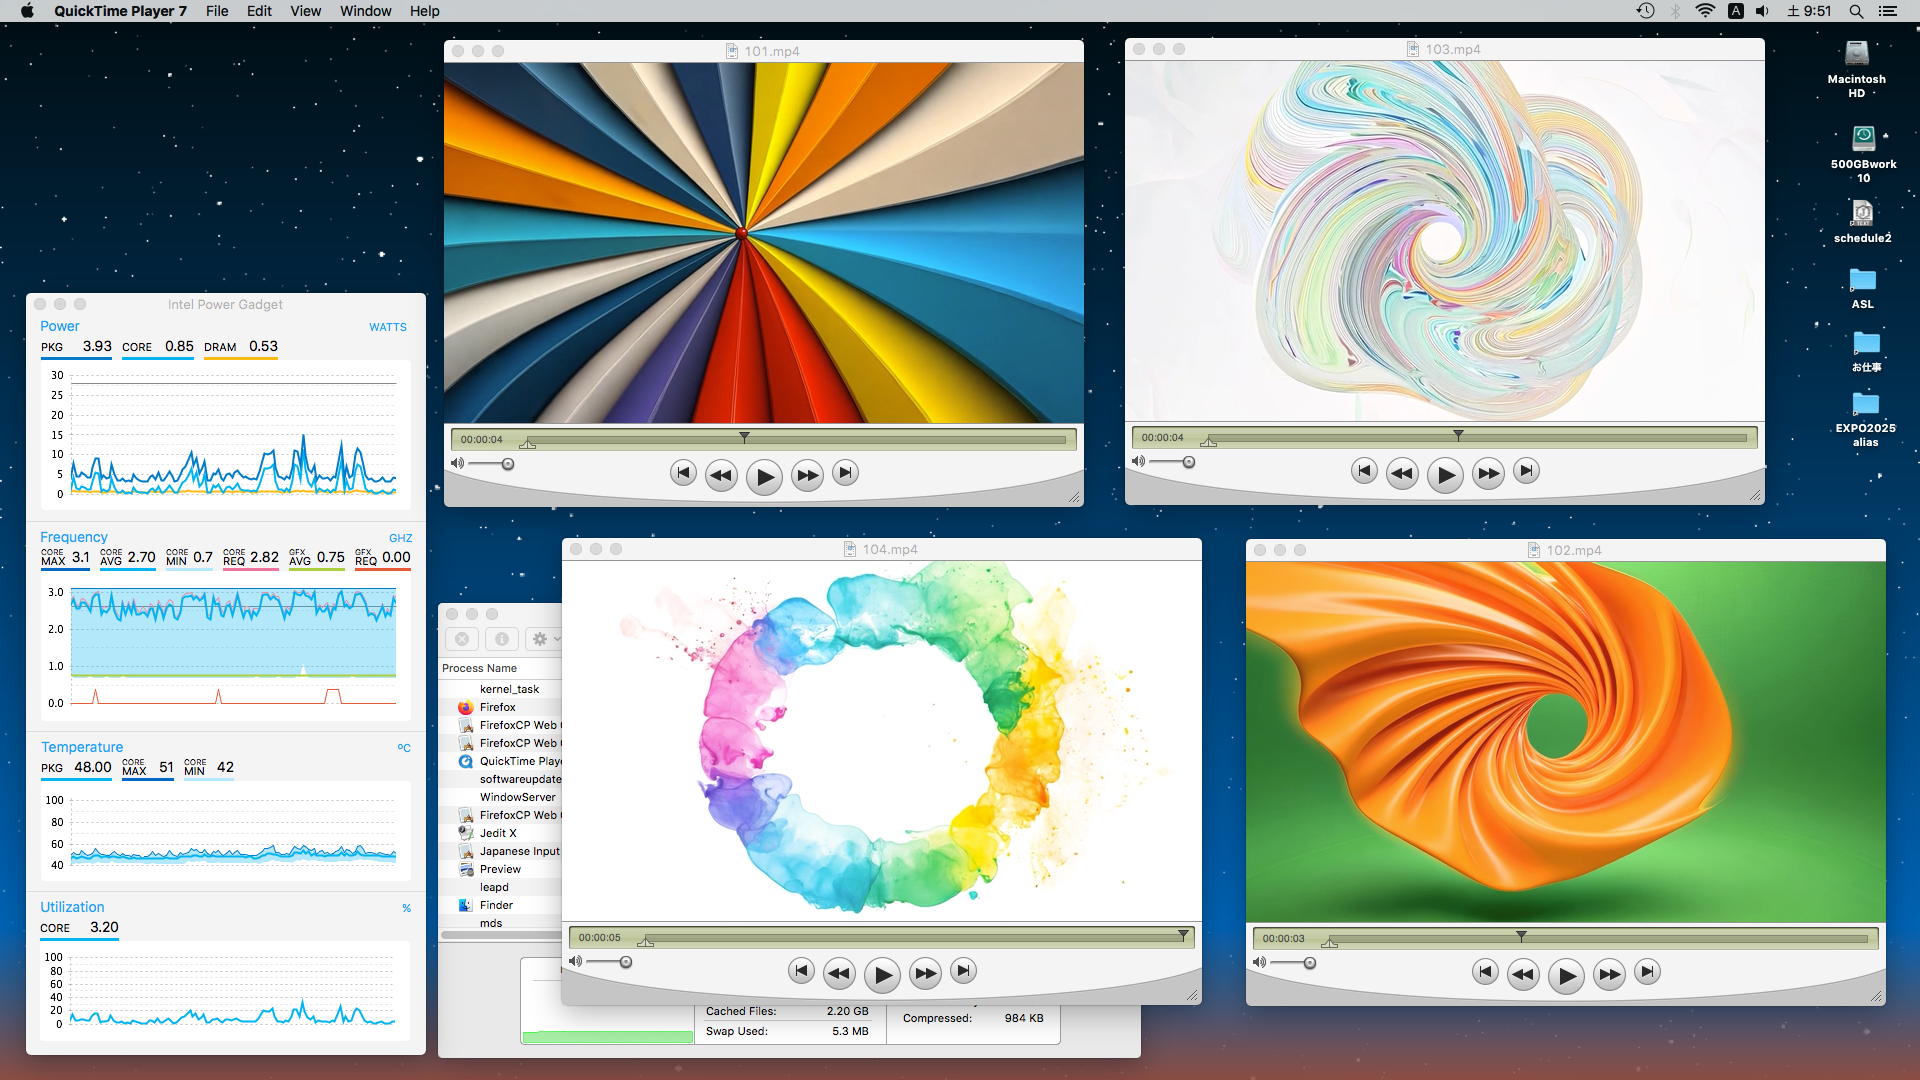Click the 102.mp4 timeline playhead marker
Viewport: 1920px width, 1080px height.
pyautogui.click(x=1521, y=936)
